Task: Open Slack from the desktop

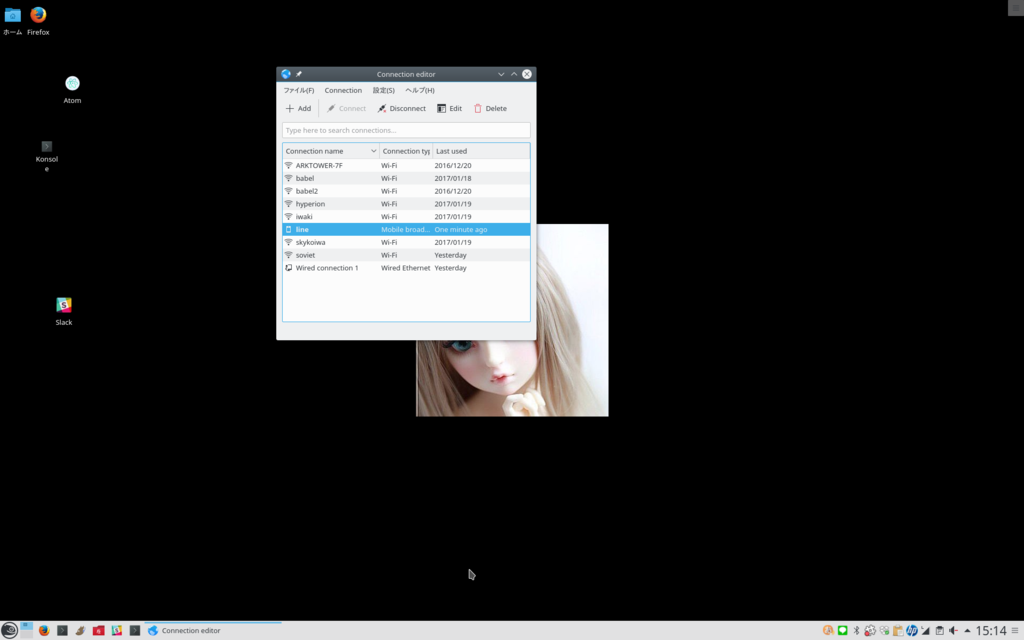Action: tap(63, 303)
